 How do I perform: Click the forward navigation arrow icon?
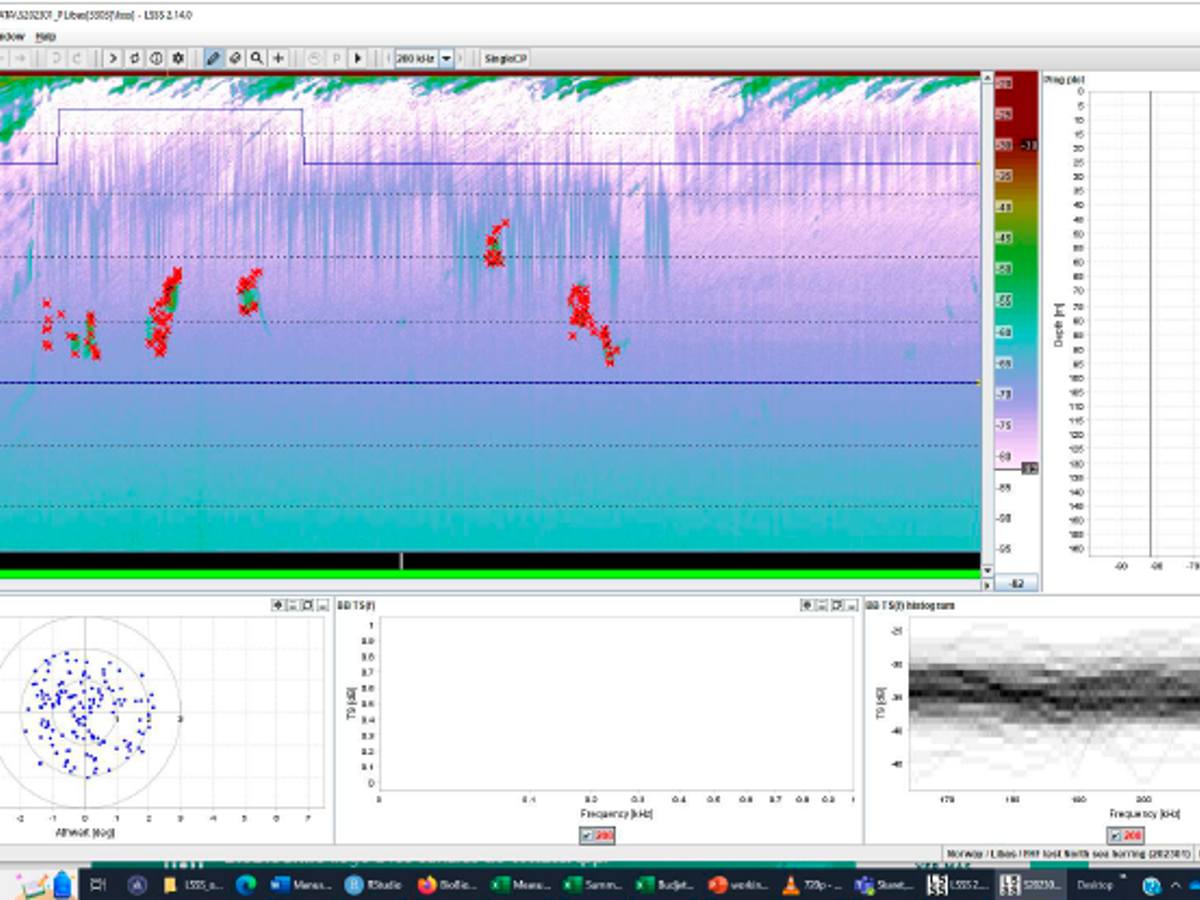point(19,58)
